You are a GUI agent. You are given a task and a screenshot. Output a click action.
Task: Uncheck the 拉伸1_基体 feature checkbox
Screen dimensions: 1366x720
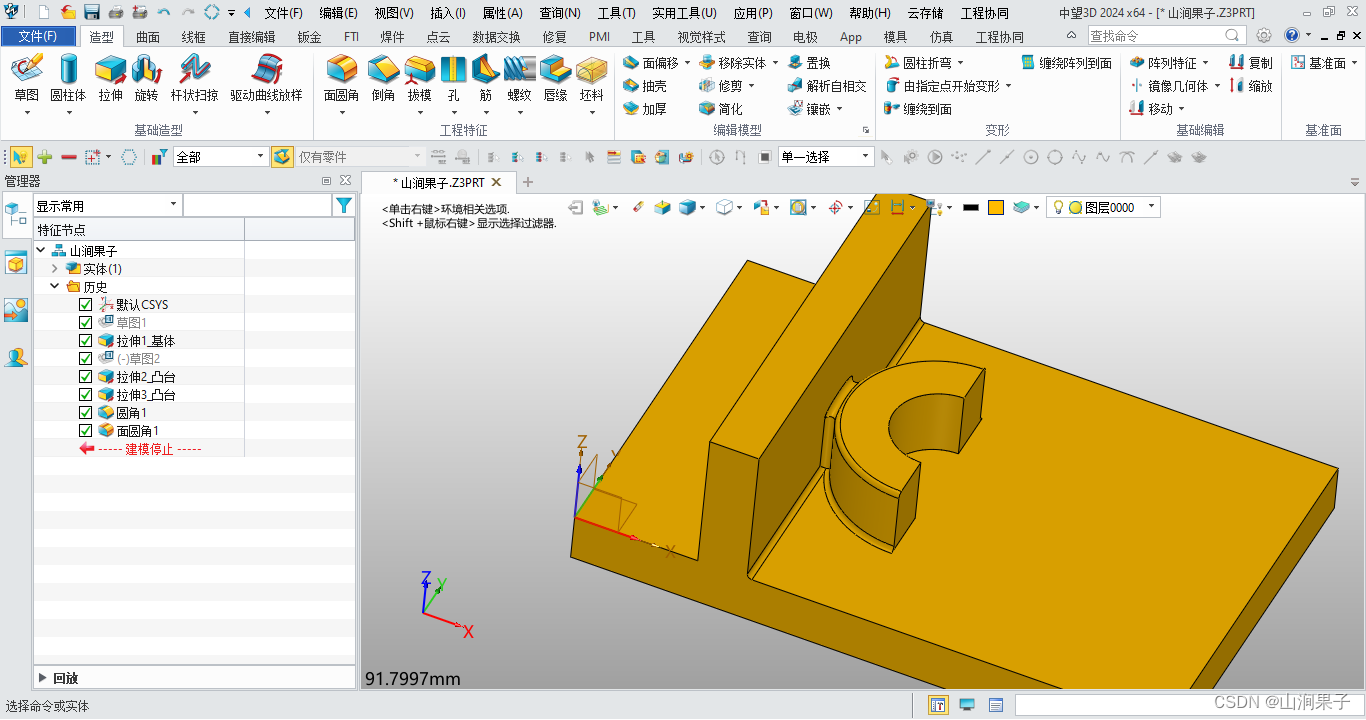click(x=86, y=340)
